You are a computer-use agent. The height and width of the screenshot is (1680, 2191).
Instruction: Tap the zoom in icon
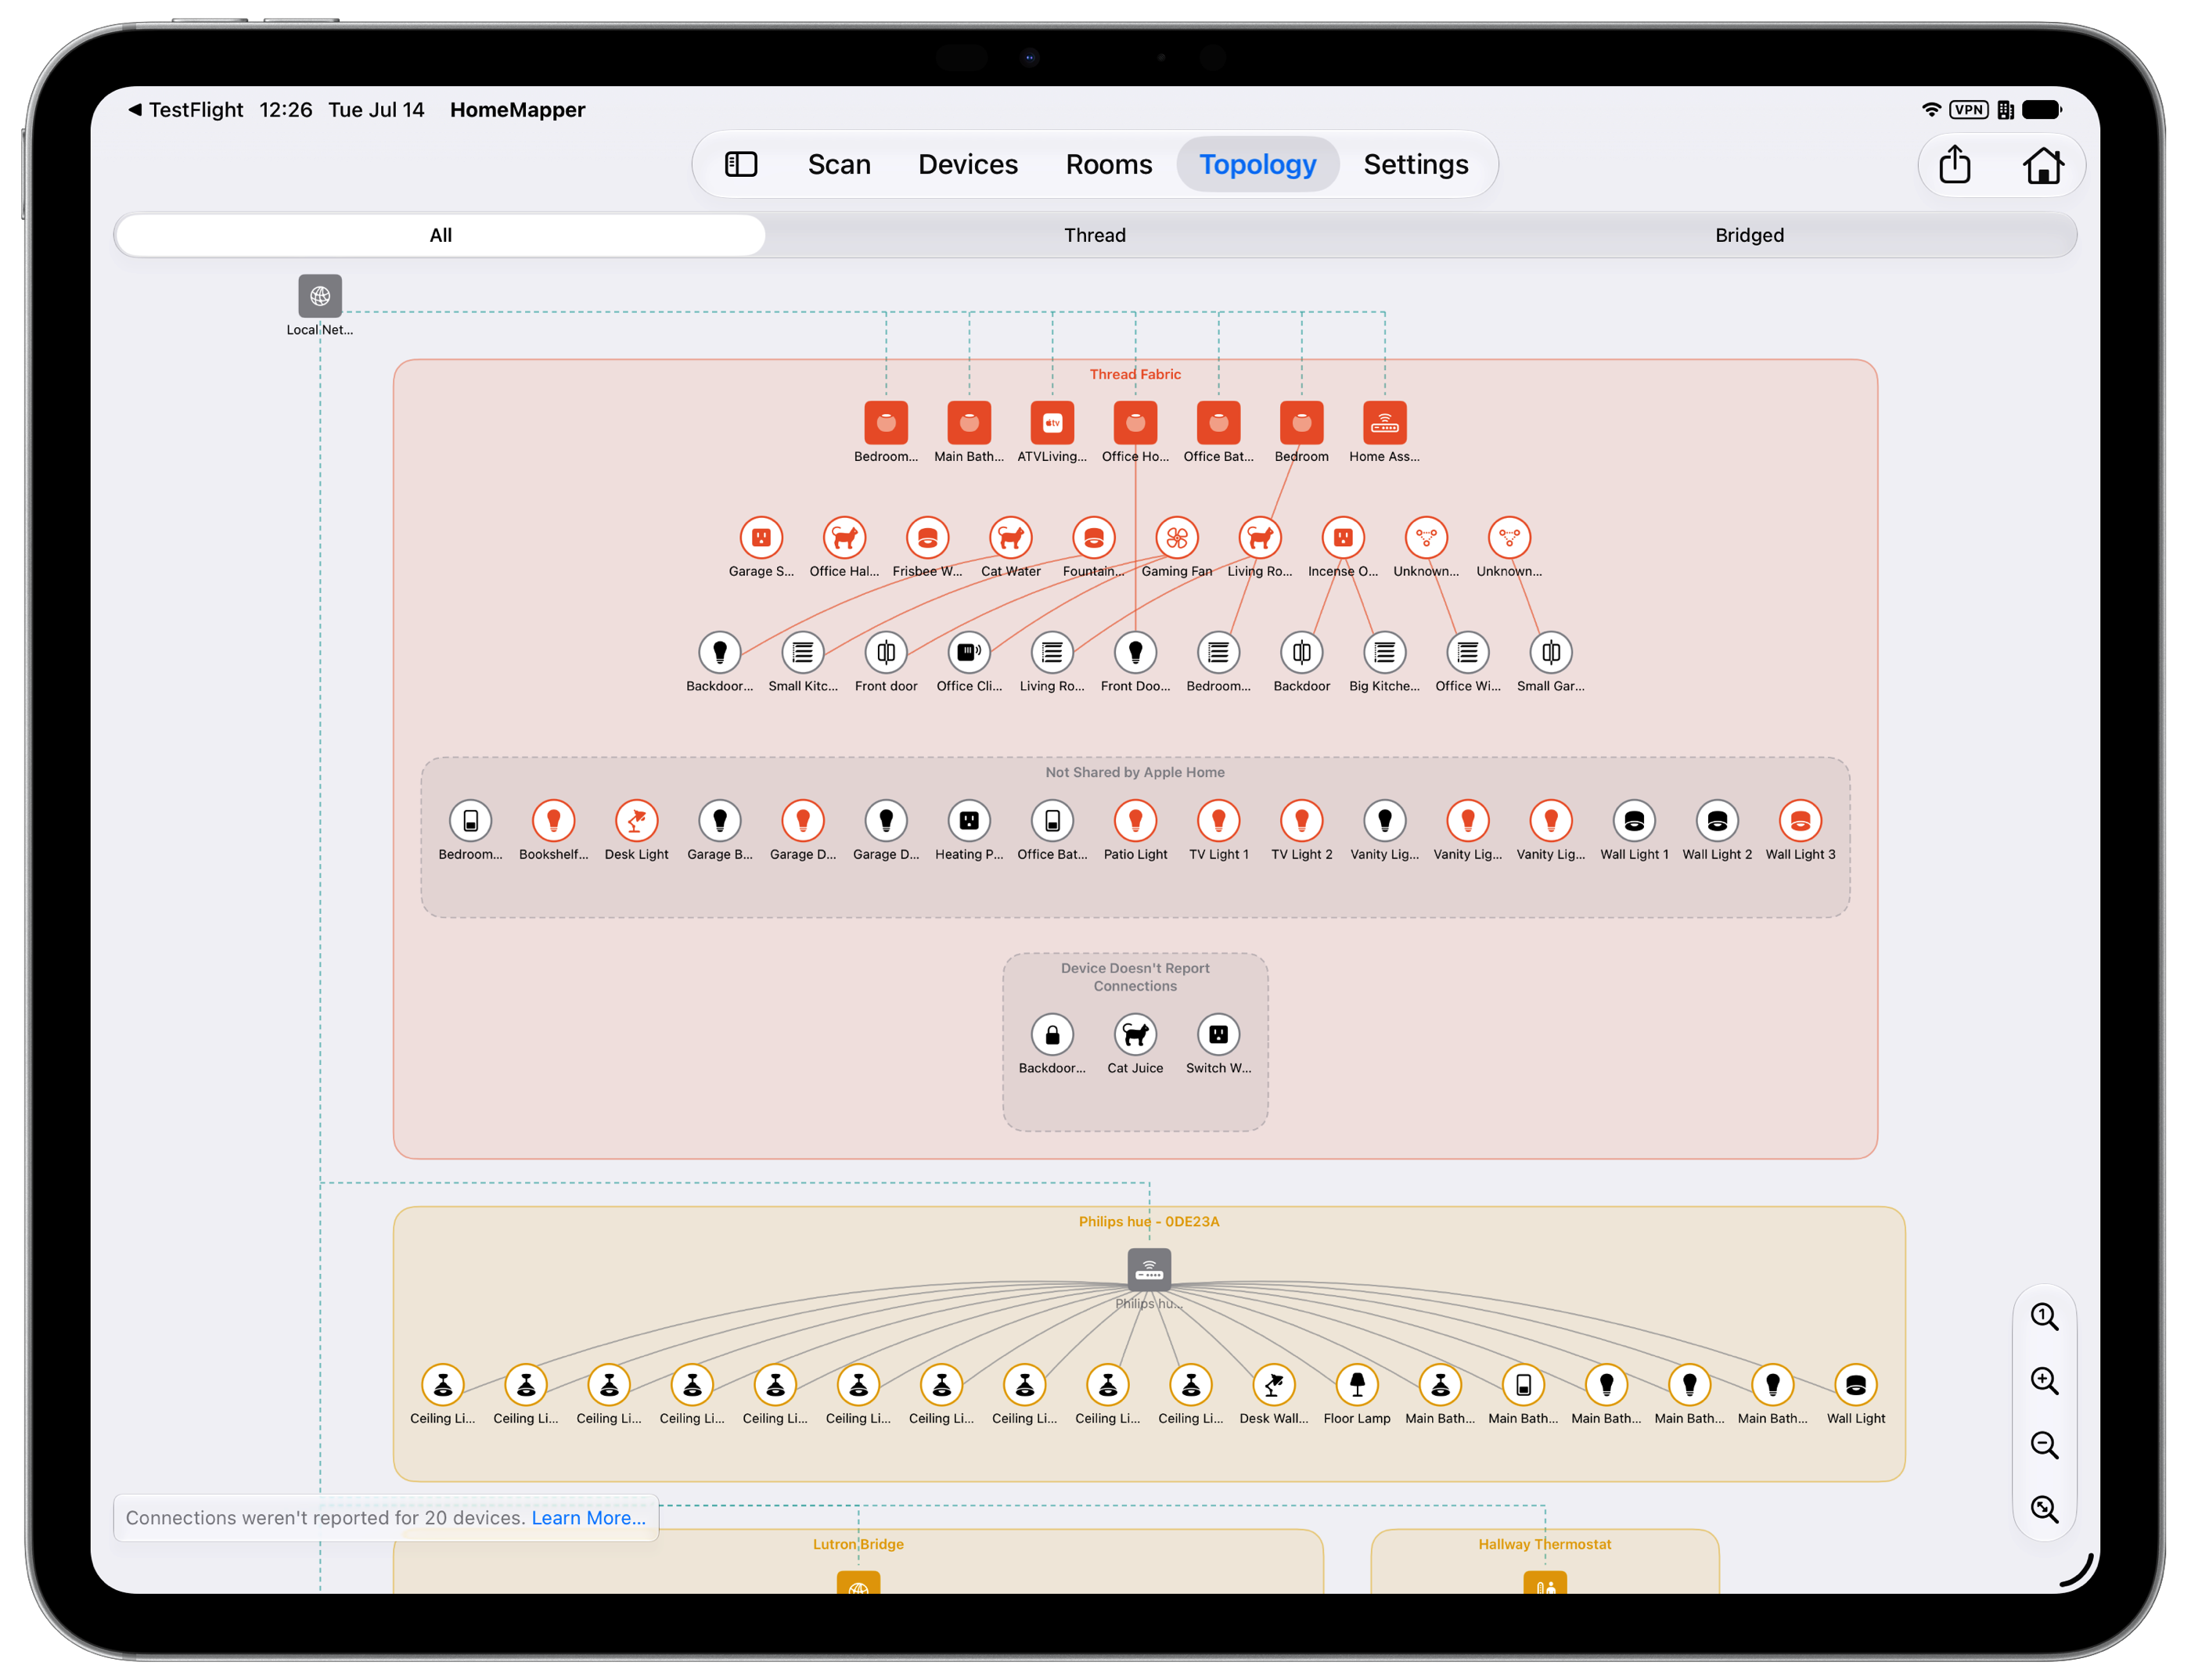(2044, 1381)
